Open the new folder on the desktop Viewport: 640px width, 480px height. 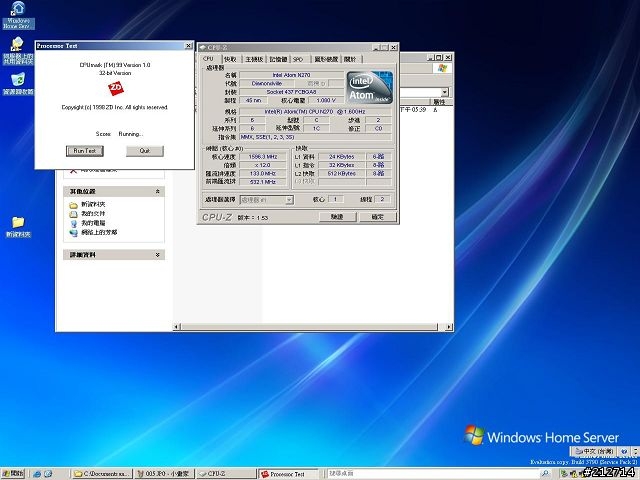(x=18, y=222)
